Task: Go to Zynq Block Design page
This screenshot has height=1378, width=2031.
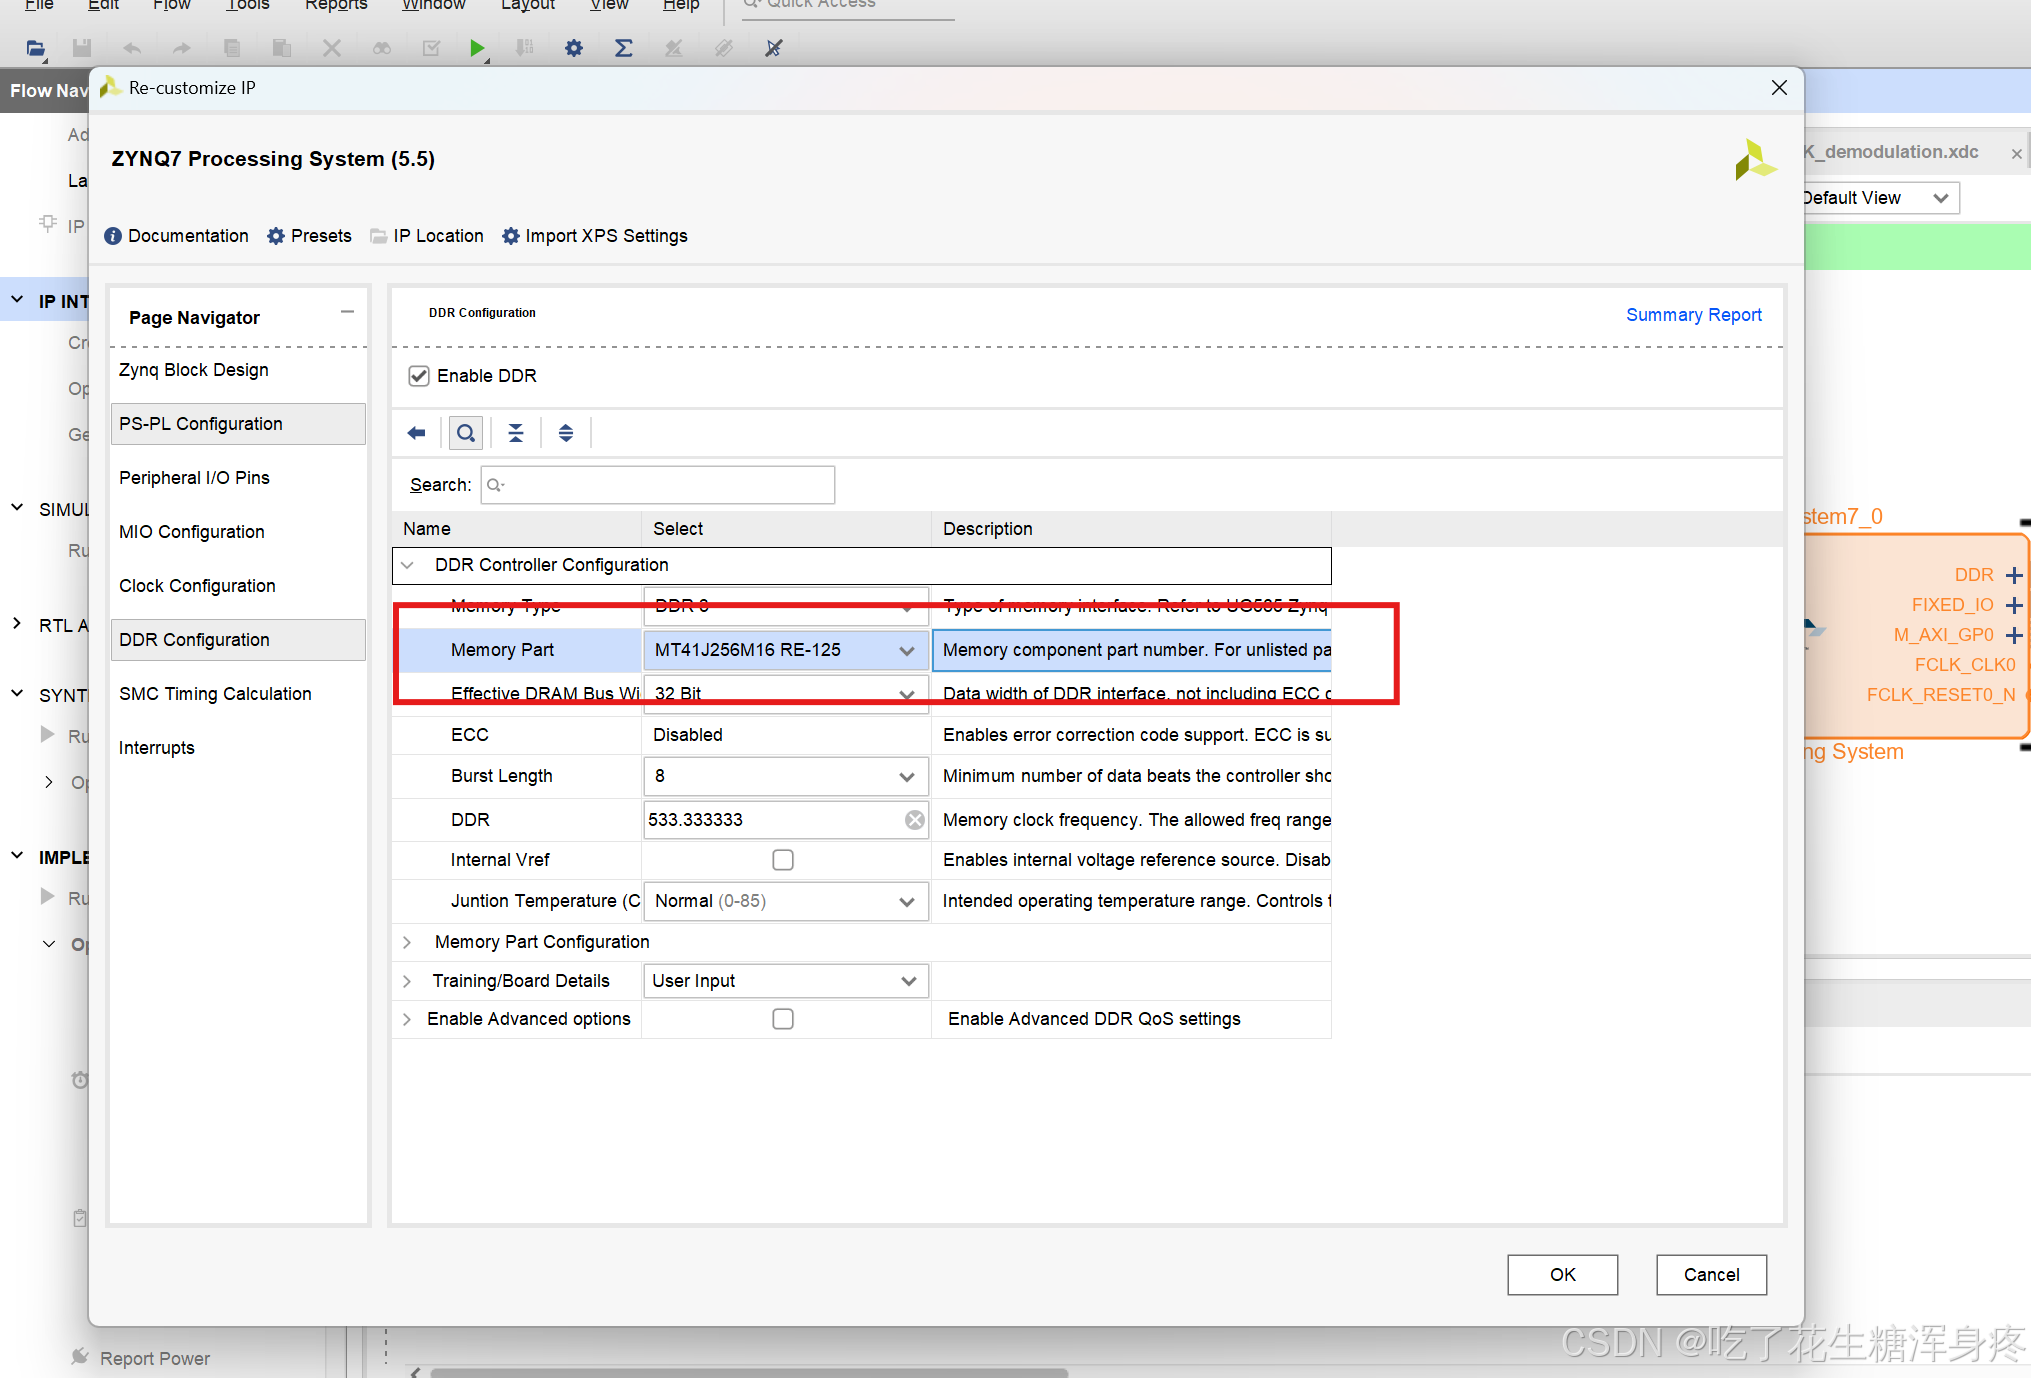Action: point(238,370)
